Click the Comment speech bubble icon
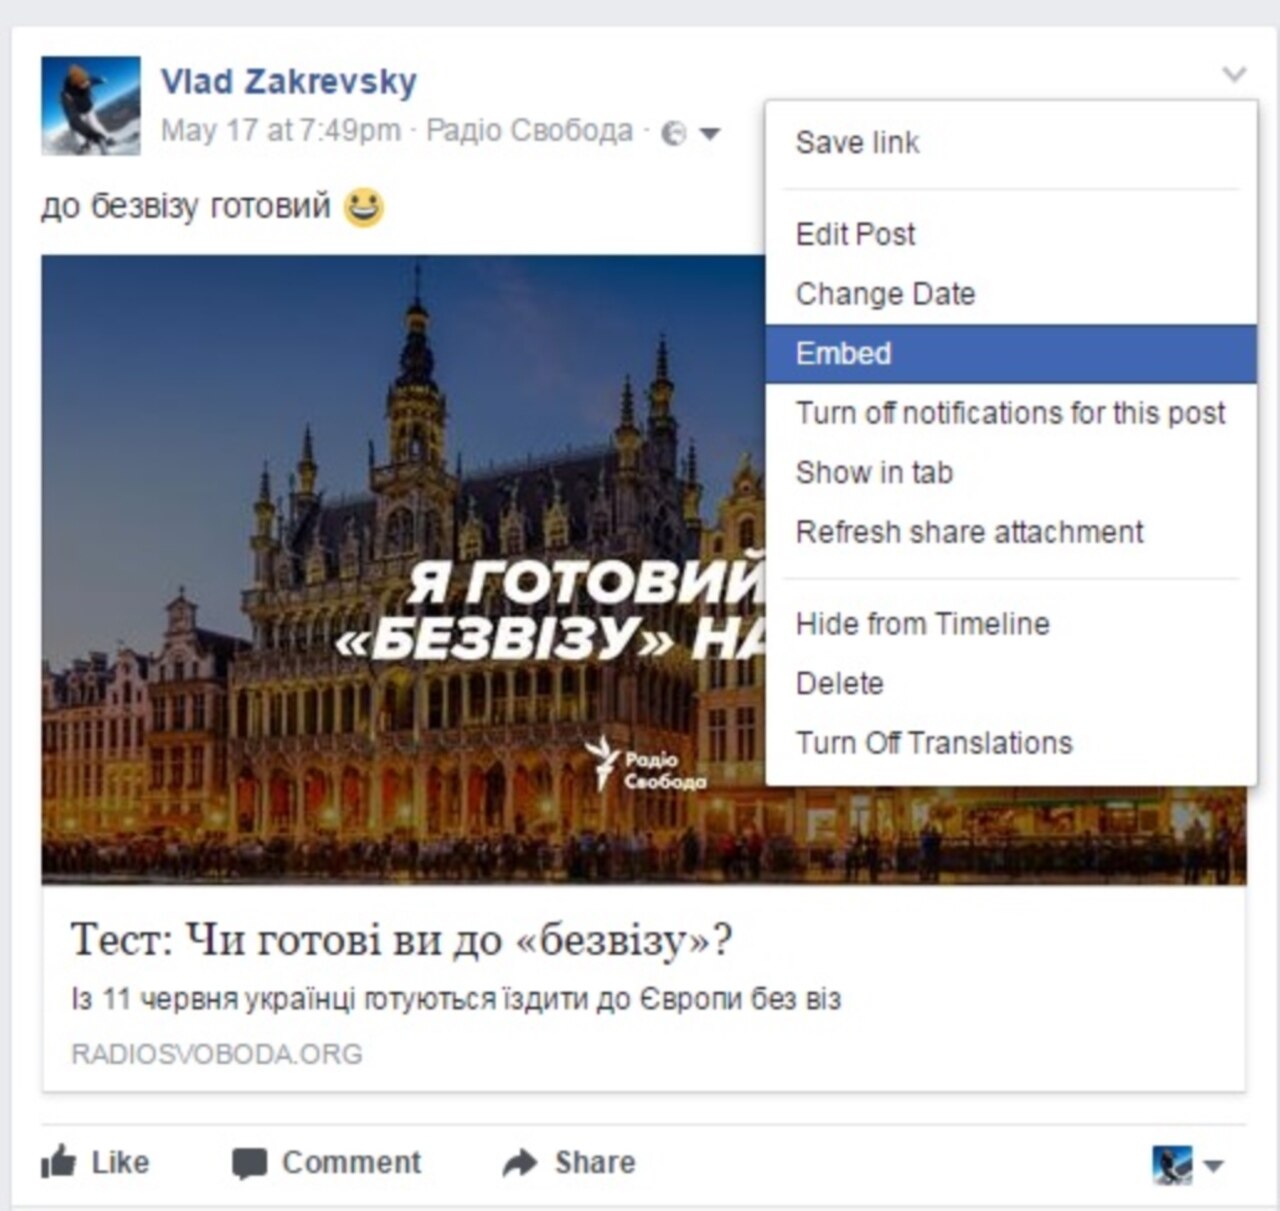This screenshot has width=1280, height=1211. pos(249,1164)
